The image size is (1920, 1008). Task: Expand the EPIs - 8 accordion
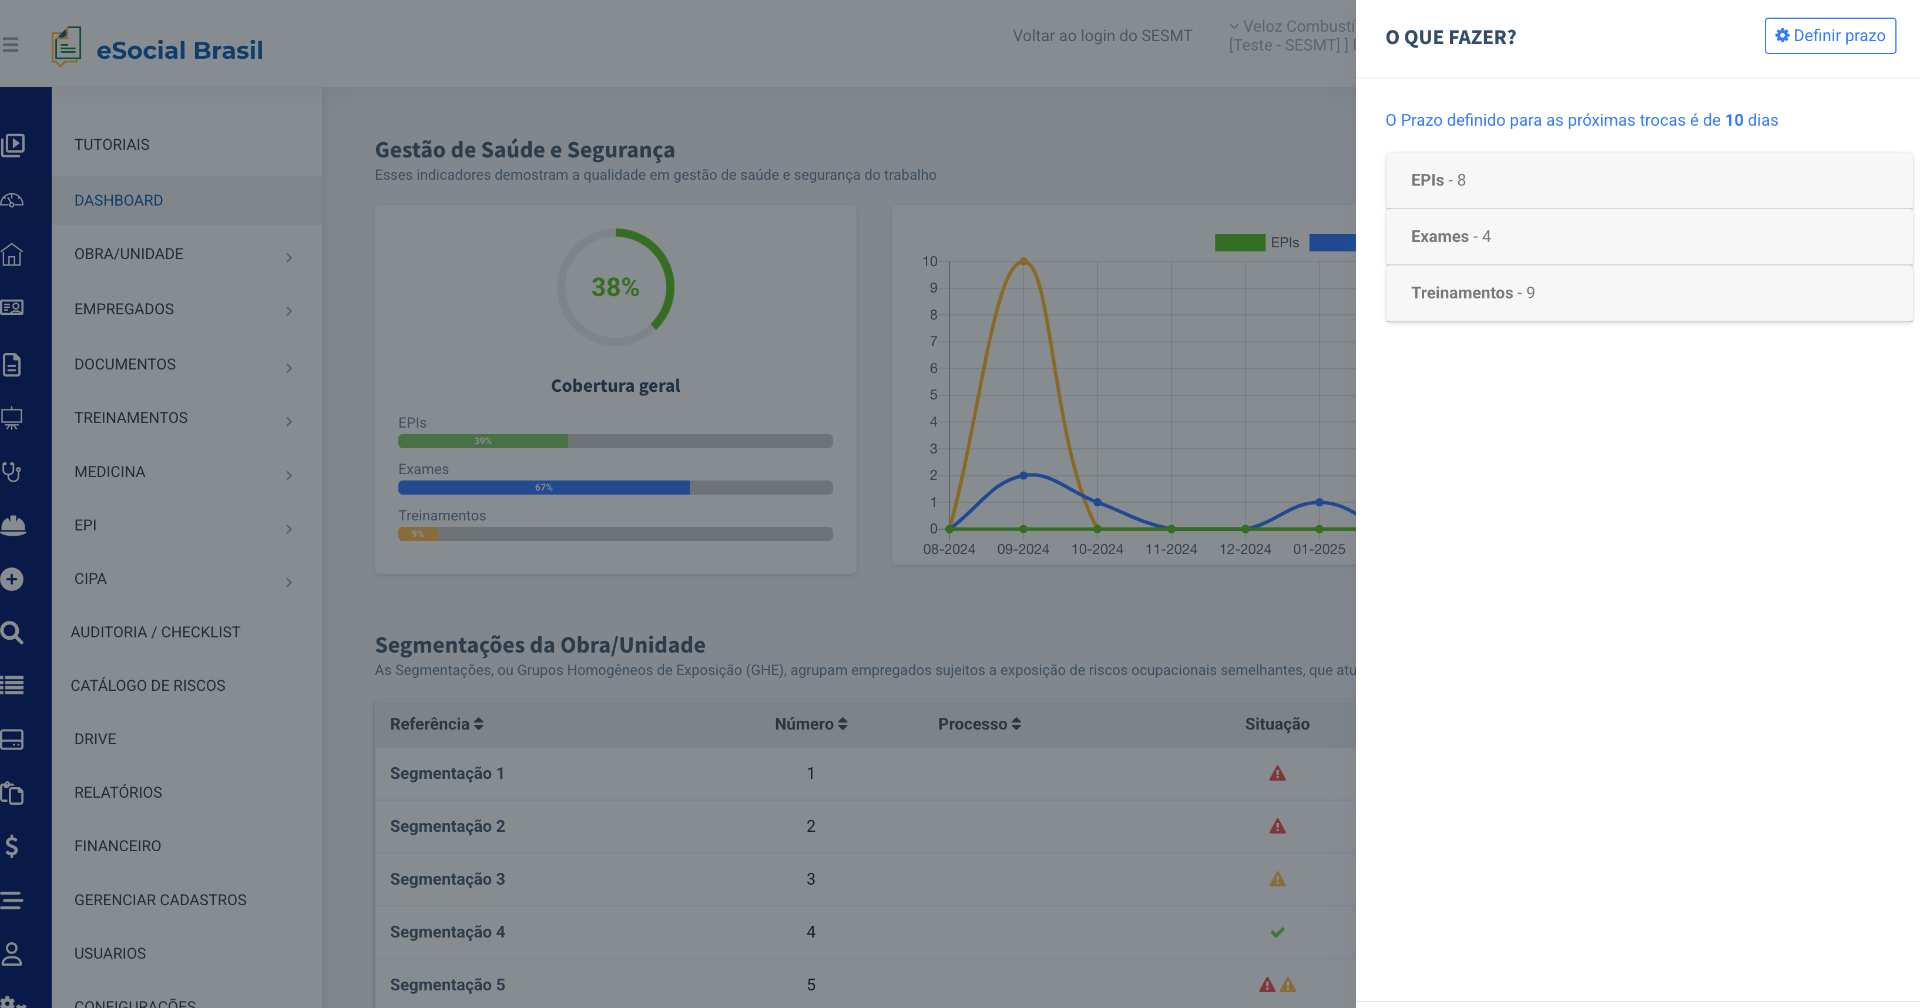[1648, 181]
